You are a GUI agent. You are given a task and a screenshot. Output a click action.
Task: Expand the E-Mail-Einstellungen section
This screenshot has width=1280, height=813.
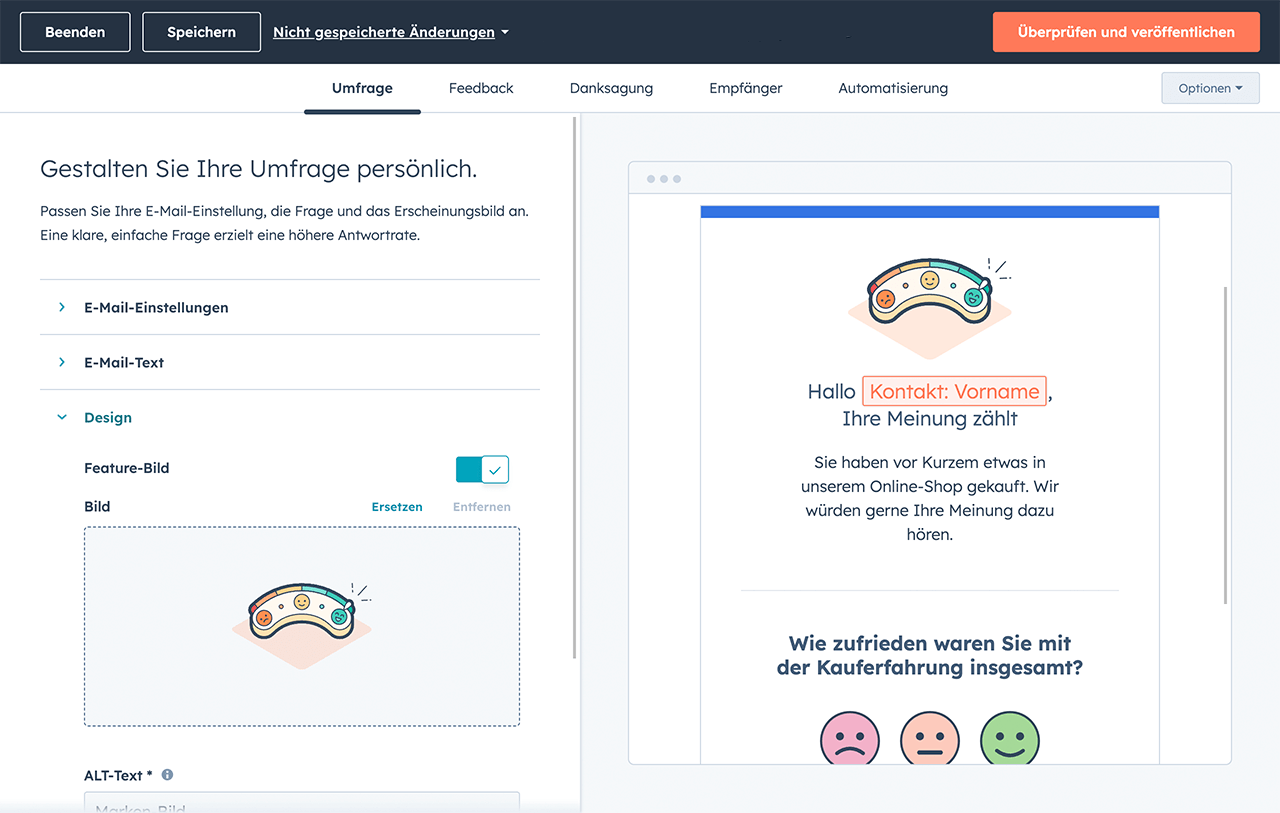[x=156, y=308]
